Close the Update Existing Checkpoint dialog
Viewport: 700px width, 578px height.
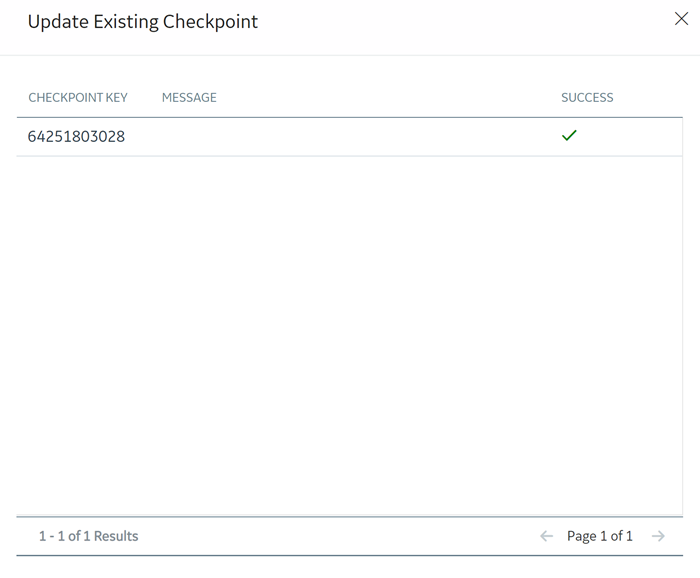(x=681, y=19)
